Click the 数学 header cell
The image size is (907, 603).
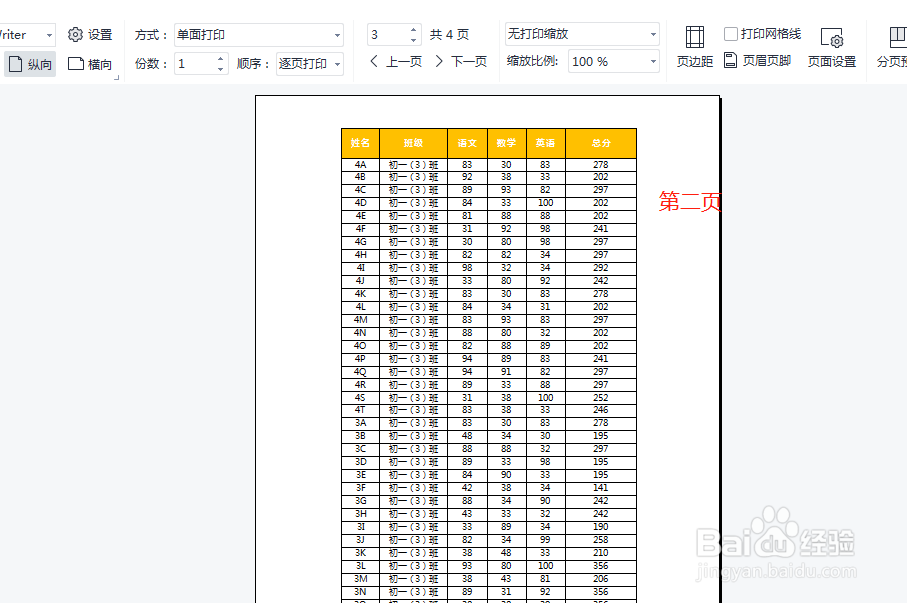[x=507, y=144]
